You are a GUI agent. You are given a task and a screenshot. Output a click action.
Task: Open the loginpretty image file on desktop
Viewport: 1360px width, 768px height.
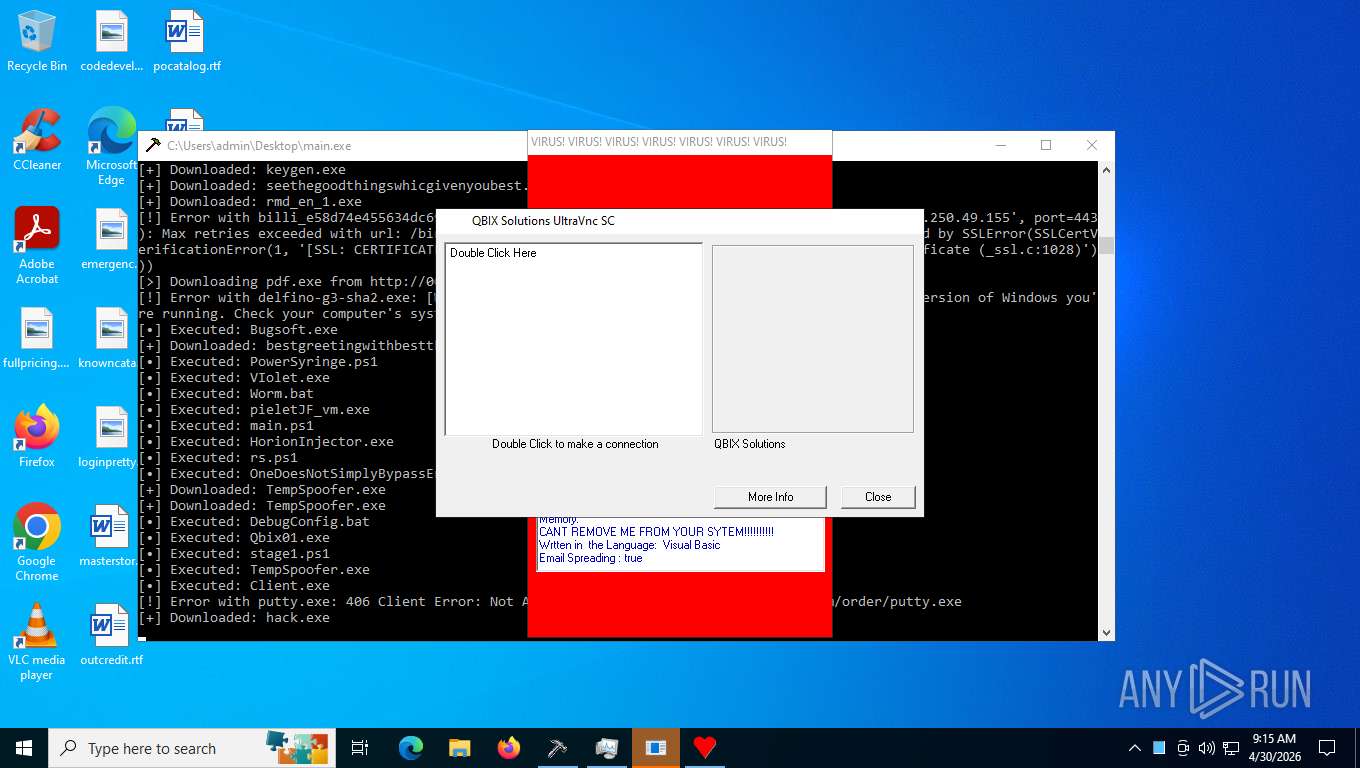click(x=111, y=437)
